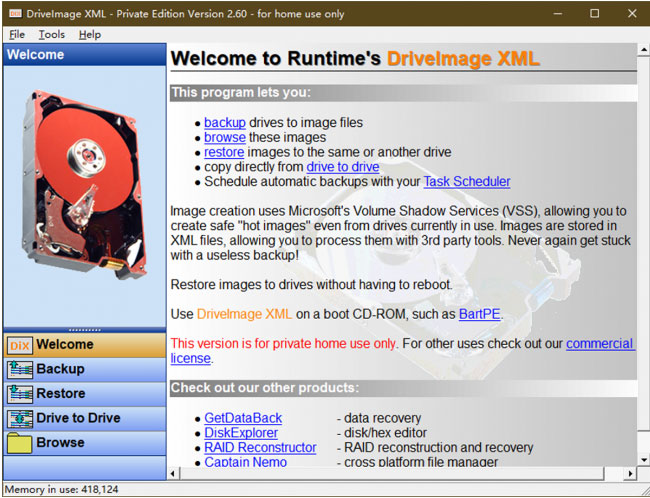The image size is (650, 498).
Task: Click the vertical scrollbar down arrow
Action: click(643, 459)
